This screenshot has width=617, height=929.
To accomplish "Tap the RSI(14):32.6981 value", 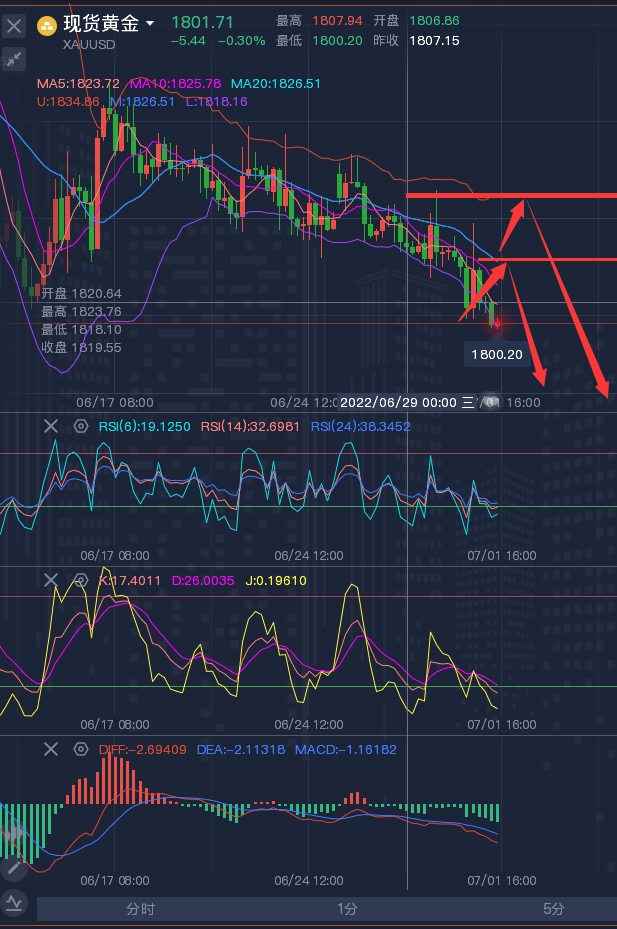I will click(250, 427).
